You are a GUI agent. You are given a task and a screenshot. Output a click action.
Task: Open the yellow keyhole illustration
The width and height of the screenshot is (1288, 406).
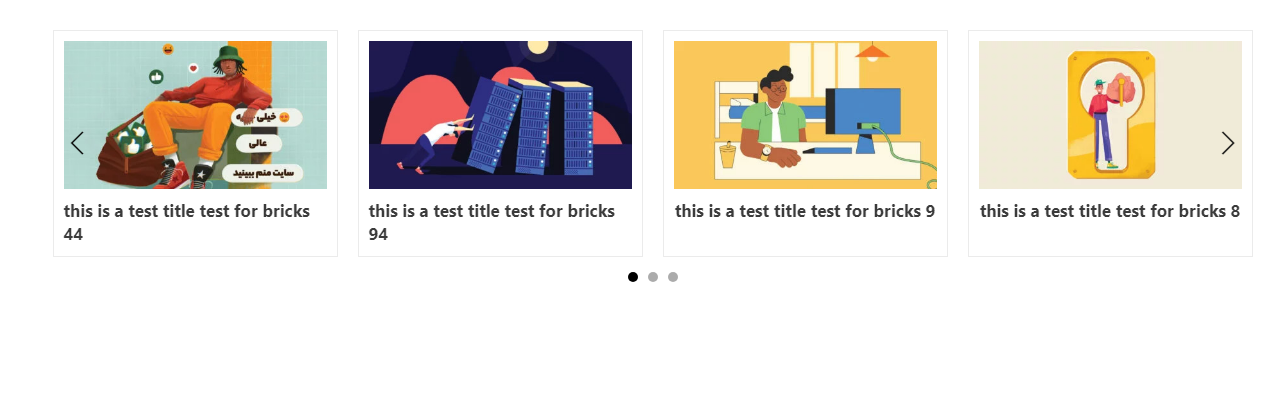1110,115
